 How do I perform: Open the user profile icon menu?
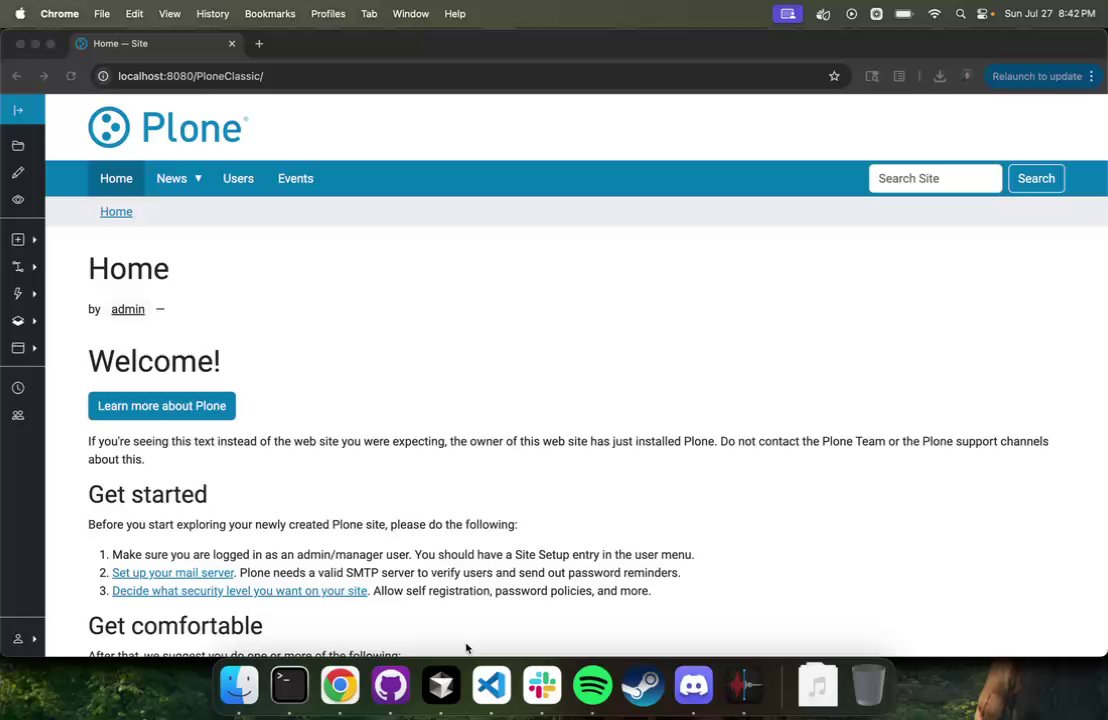point(18,639)
